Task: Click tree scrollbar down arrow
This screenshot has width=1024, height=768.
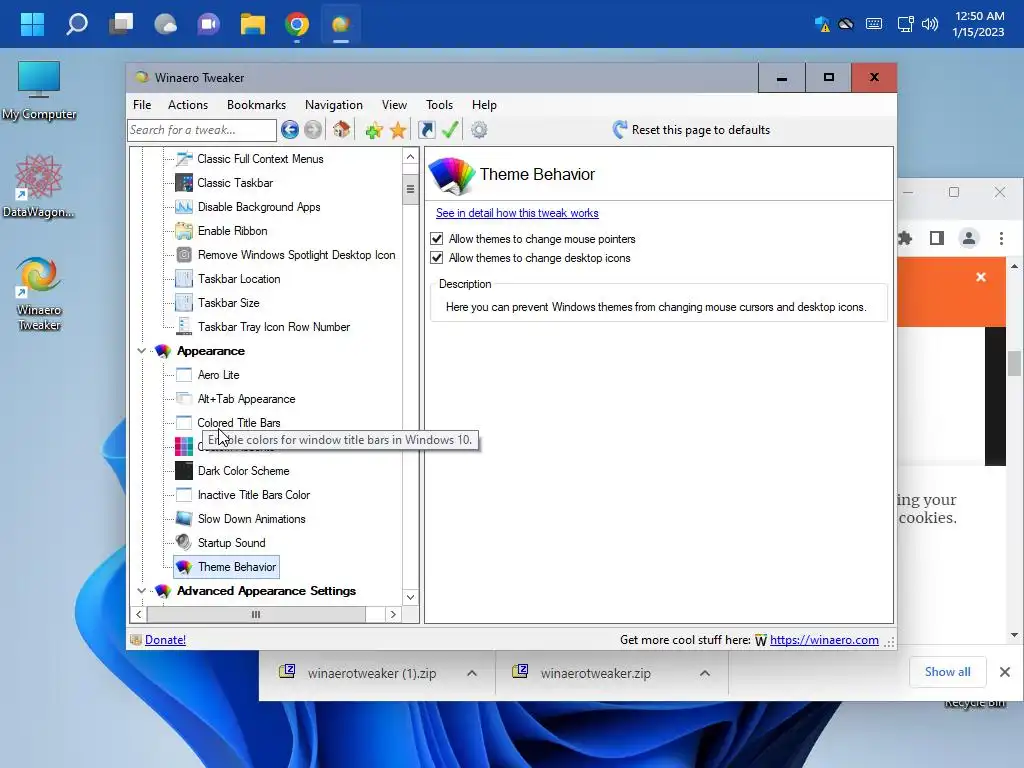Action: click(x=410, y=597)
